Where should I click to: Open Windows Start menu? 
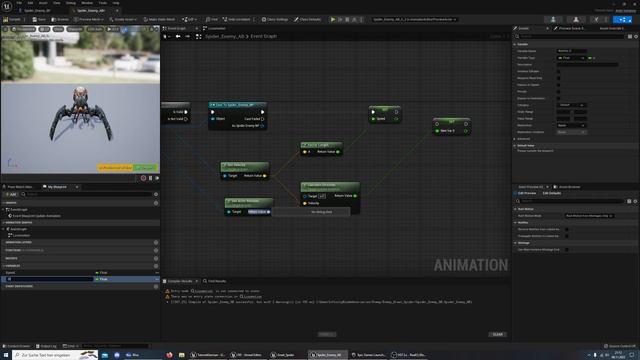pyautogui.click(x=6, y=355)
